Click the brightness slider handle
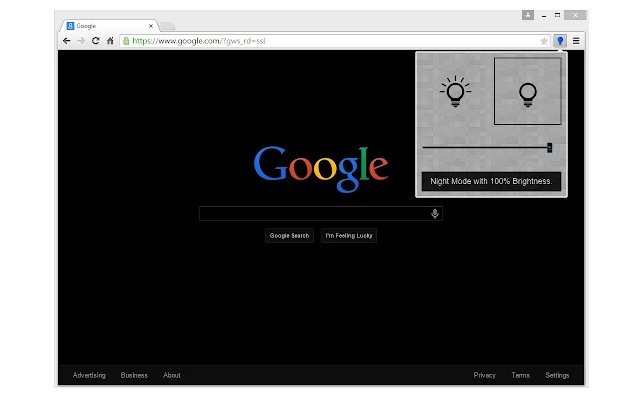Viewport: 640px width, 400px height. point(549,147)
